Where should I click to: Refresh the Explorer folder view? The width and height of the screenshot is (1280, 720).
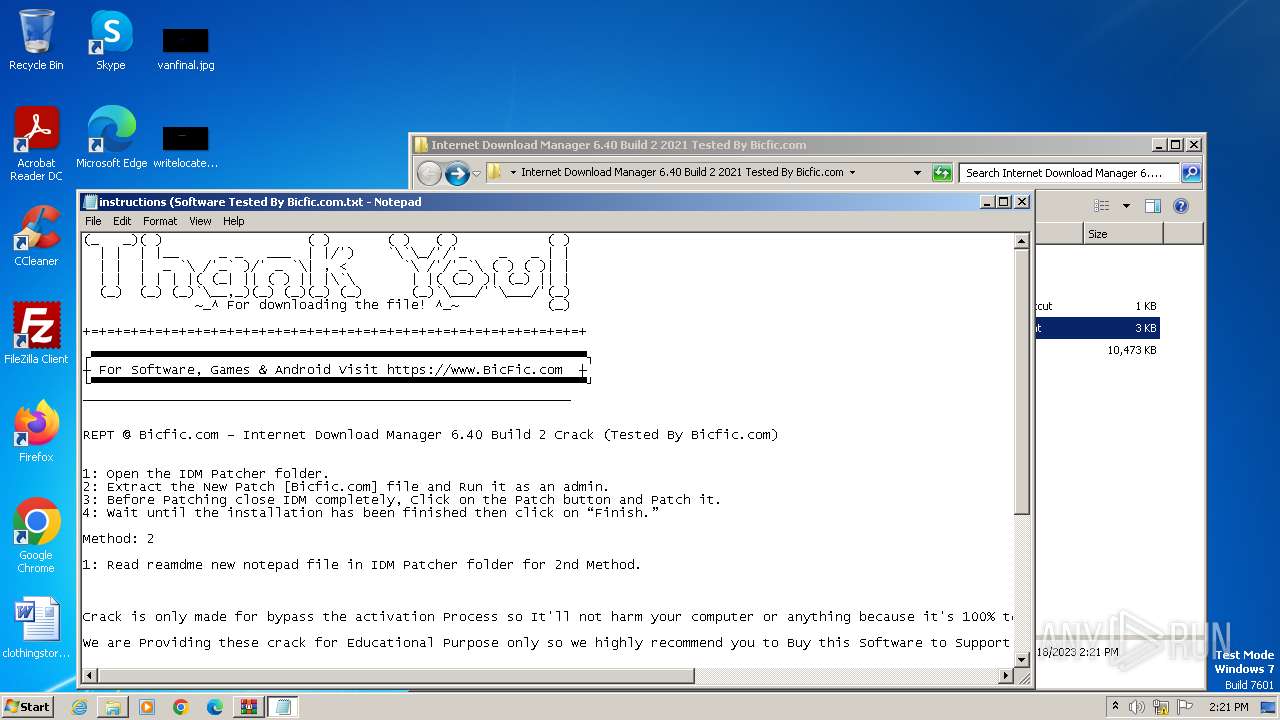(941, 172)
